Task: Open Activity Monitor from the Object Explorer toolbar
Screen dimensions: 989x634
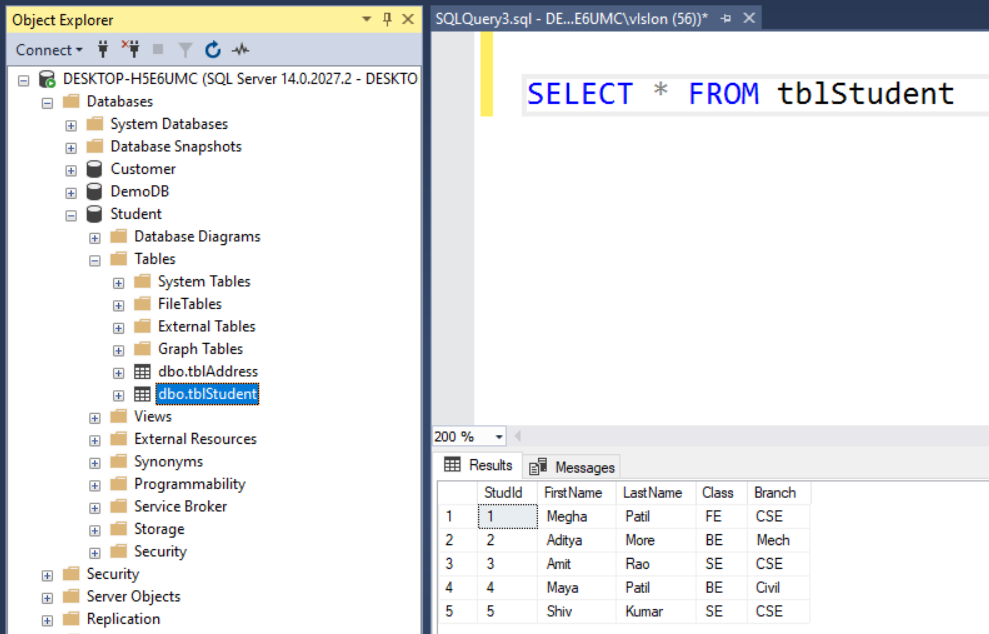Action: pyautogui.click(x=240, y=50)
